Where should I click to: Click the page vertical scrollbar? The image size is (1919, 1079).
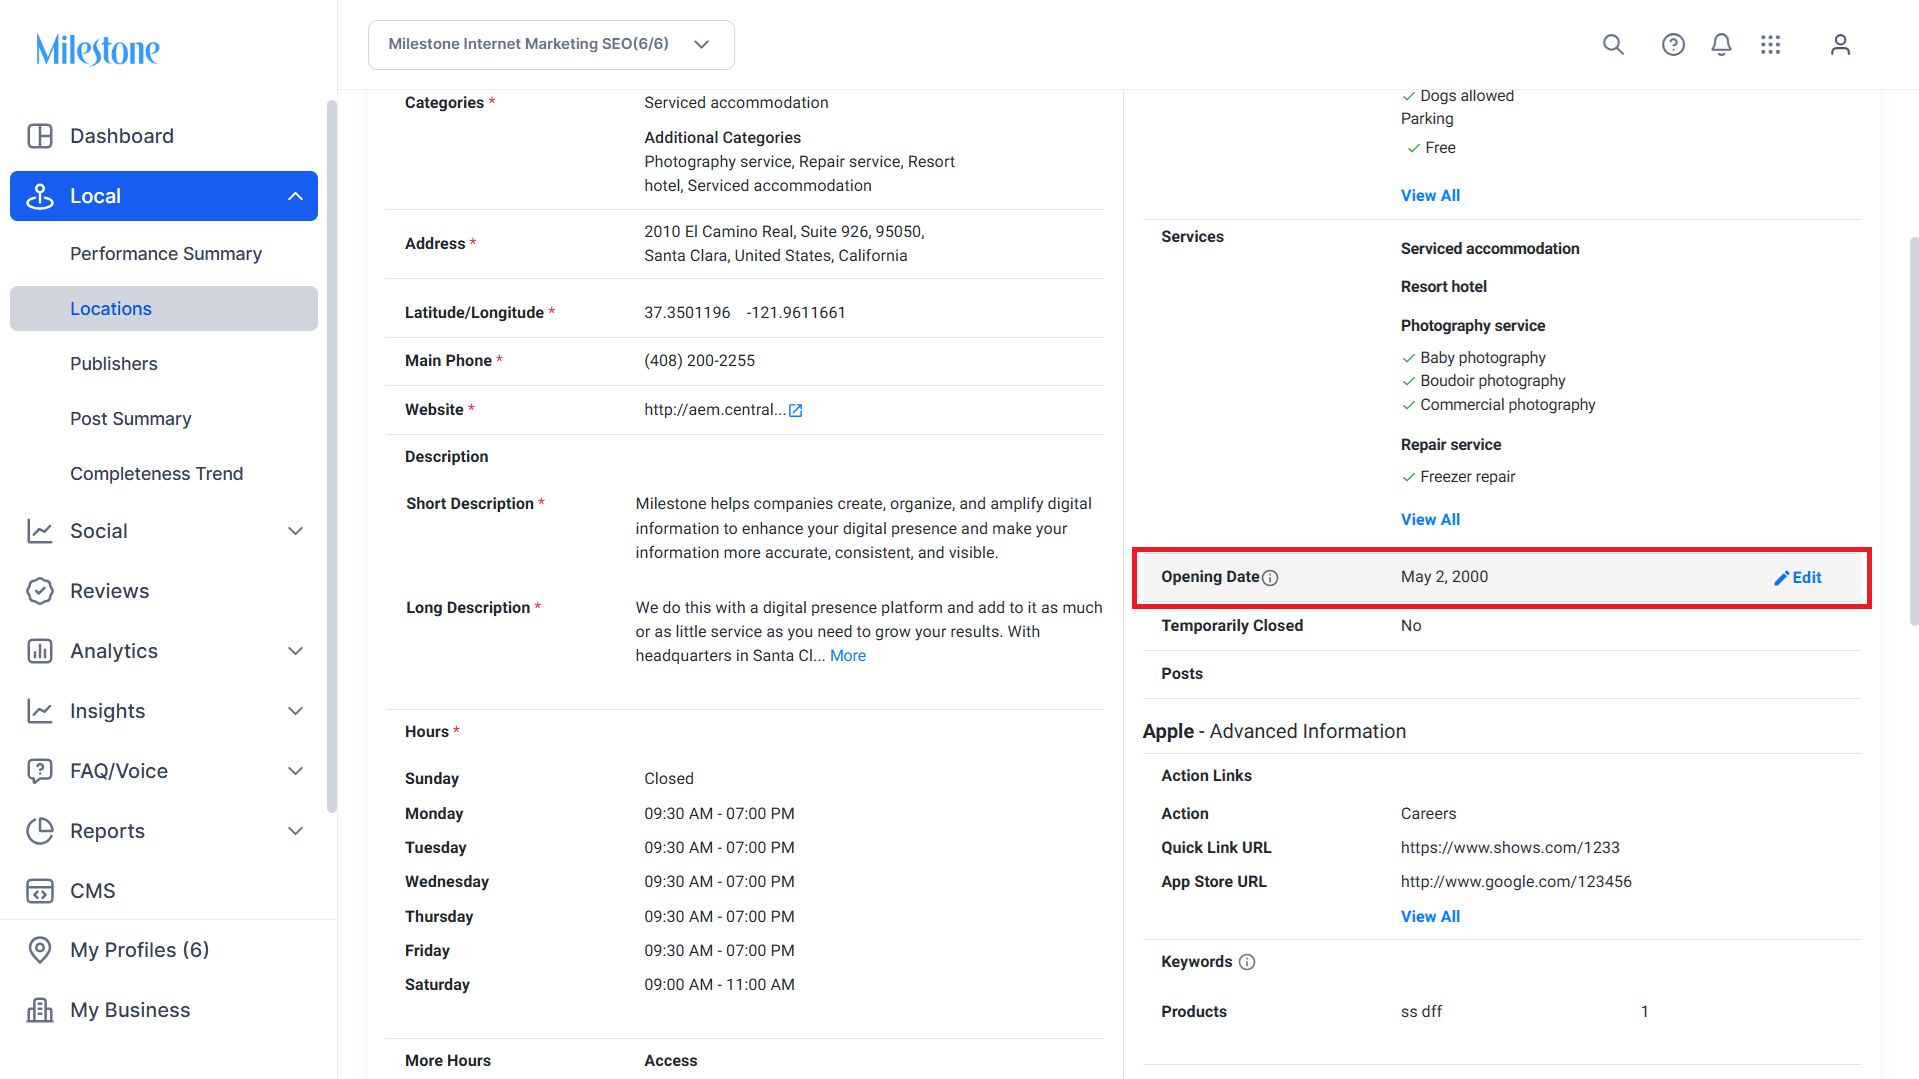pos(1914,431)
